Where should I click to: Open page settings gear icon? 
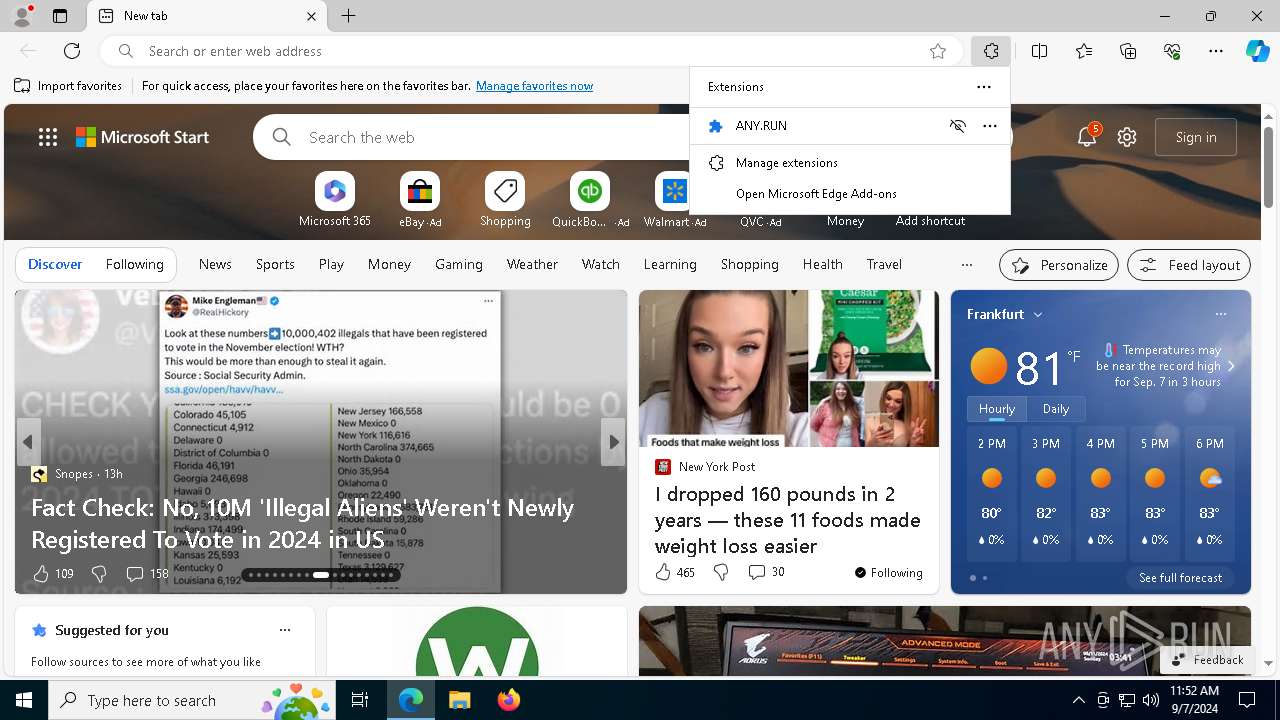1127,138
